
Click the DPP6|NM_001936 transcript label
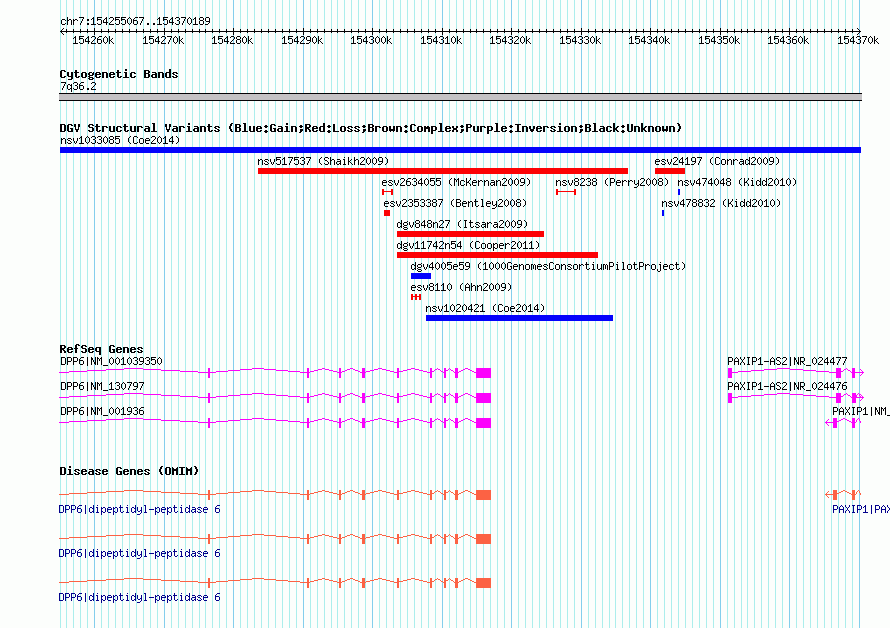click(x=102, y=411)
